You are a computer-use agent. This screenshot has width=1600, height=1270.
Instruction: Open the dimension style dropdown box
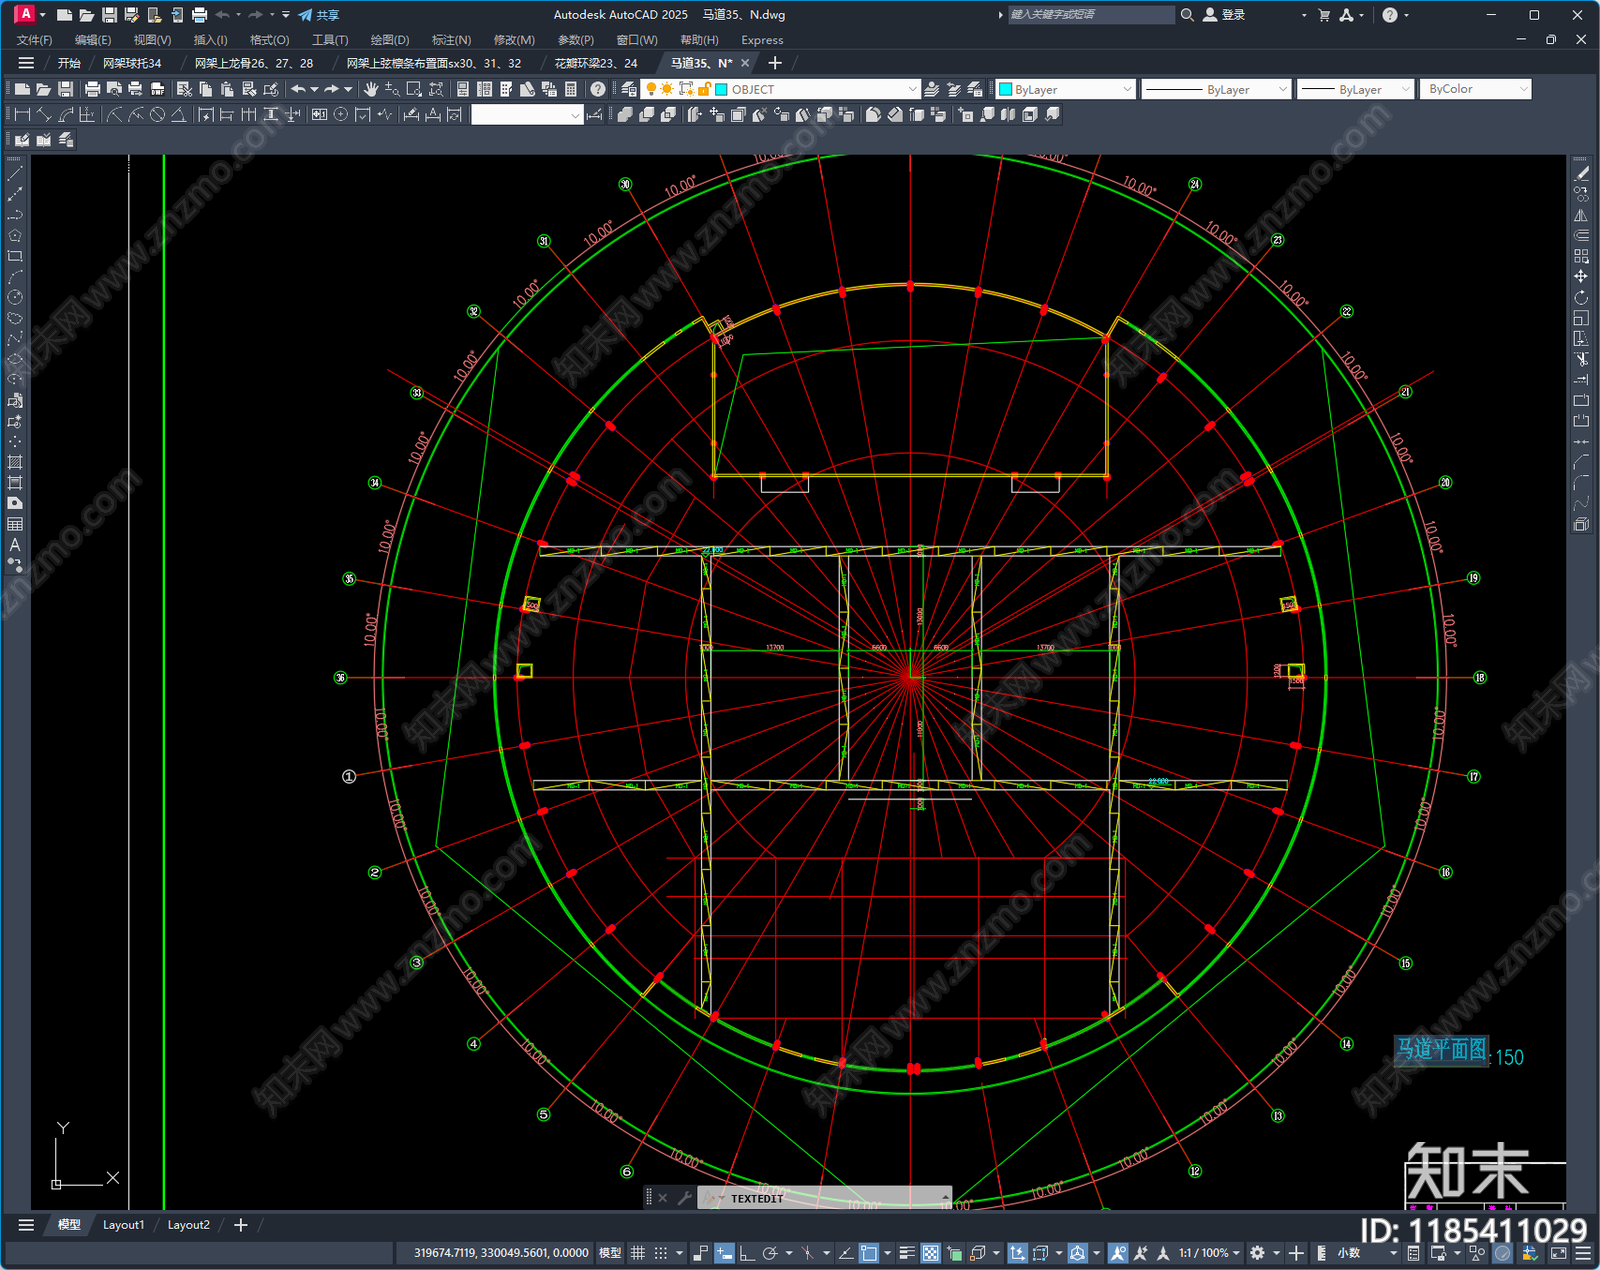[x=527, y=115]
